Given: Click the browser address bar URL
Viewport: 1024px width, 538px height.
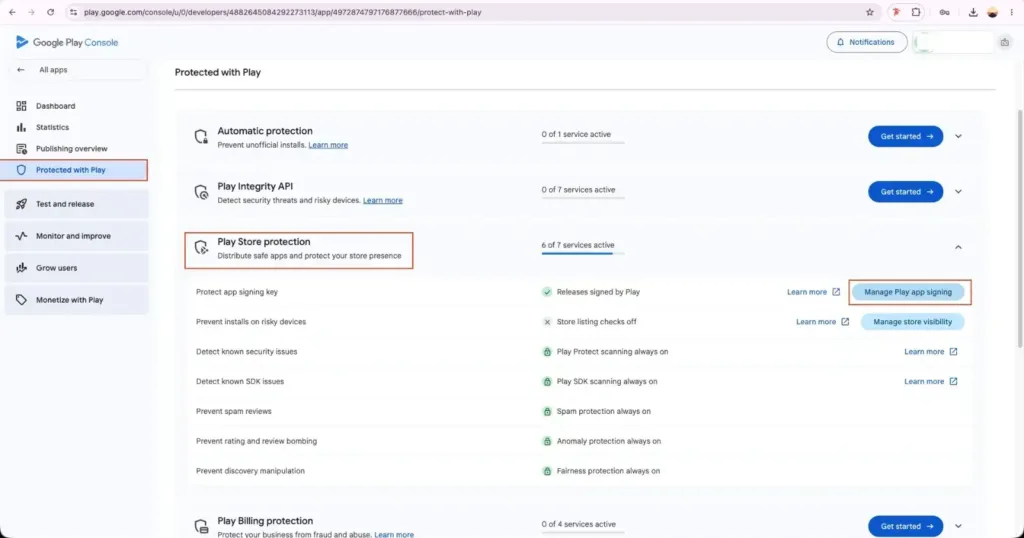Looking at the screenshot, I should (x=283, y=12).
